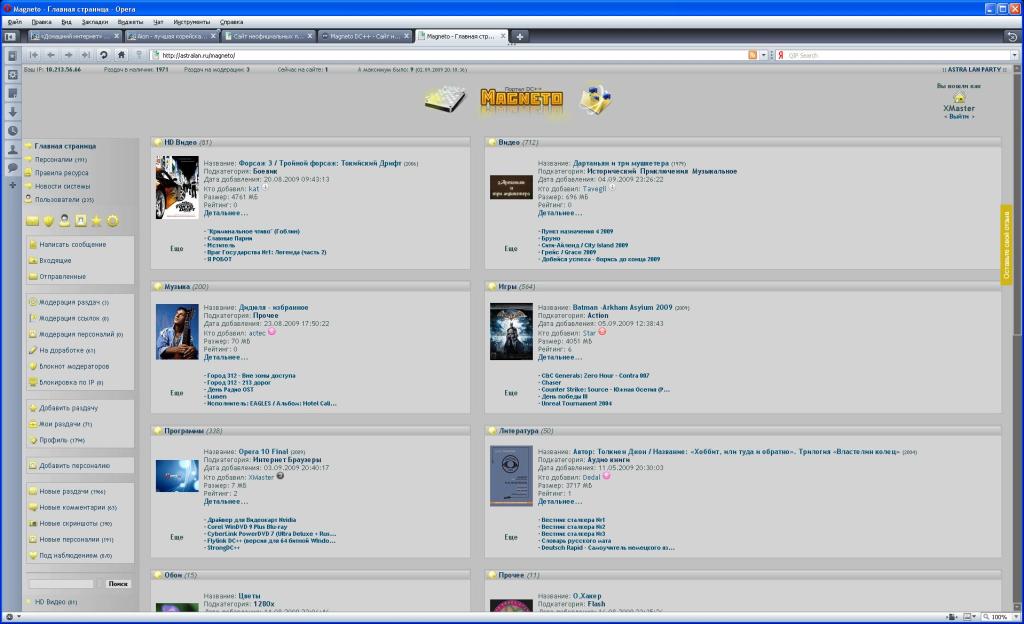Open Написать сообщение link

[72, 245]
